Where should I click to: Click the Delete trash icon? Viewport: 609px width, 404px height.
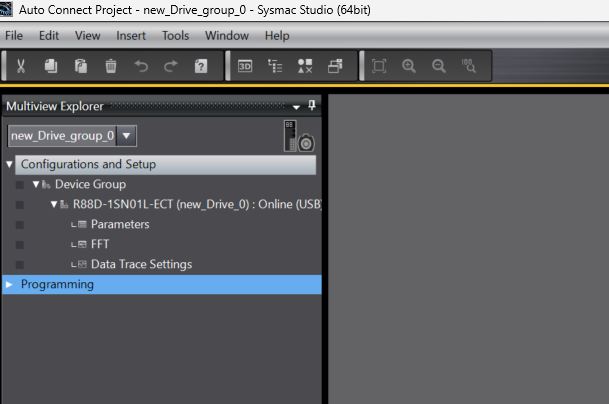(x=111, y=66)
